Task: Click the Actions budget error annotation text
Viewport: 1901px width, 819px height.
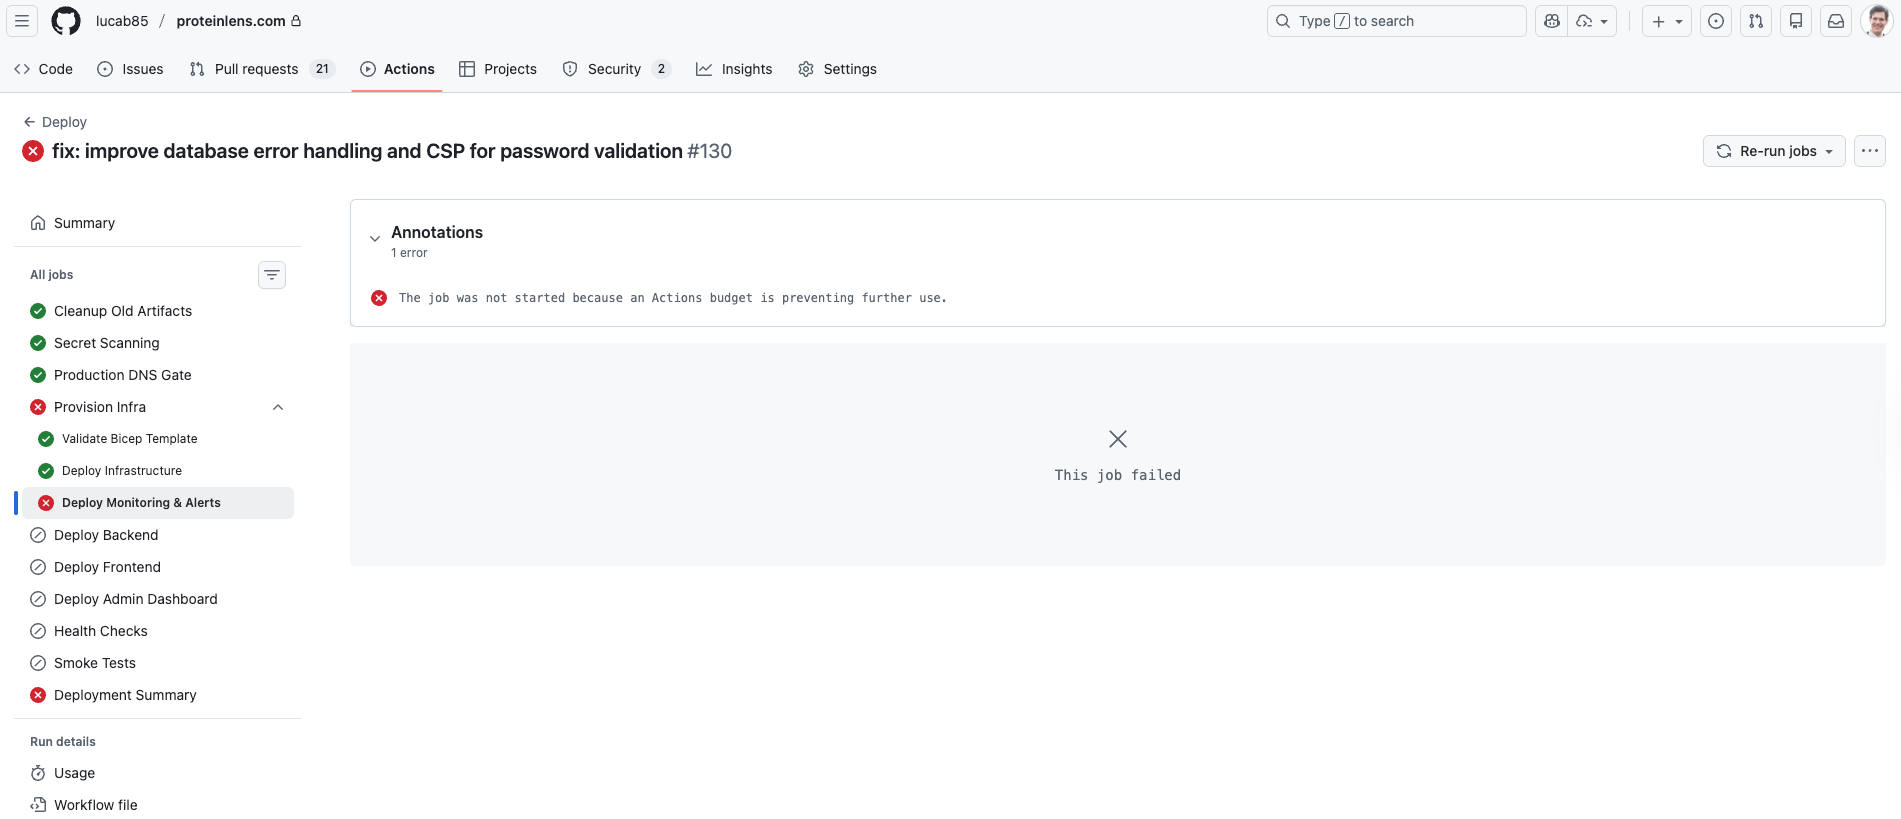Action: point(672,298)
